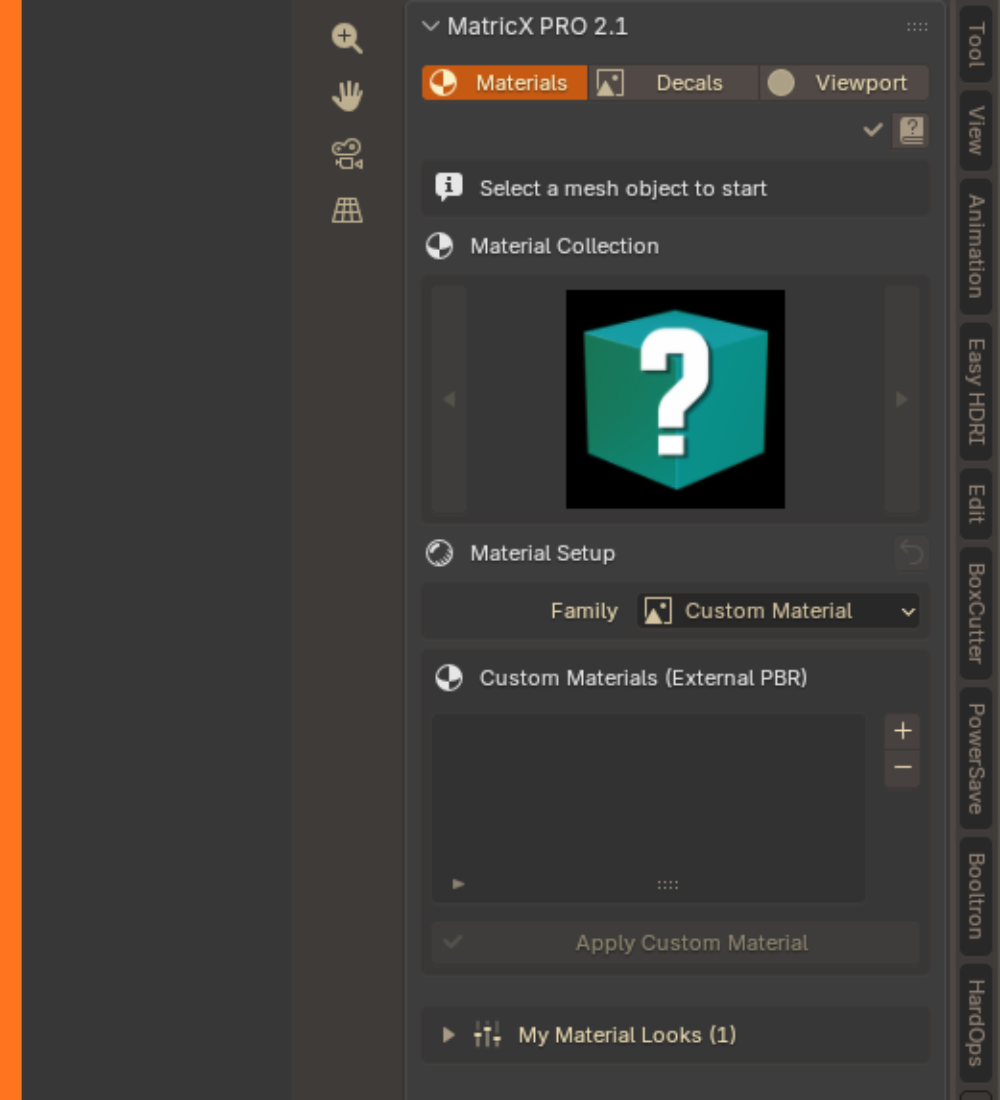Expand My Material Looks (1) section
1000x1100 pixels.
click(448, 1034)
